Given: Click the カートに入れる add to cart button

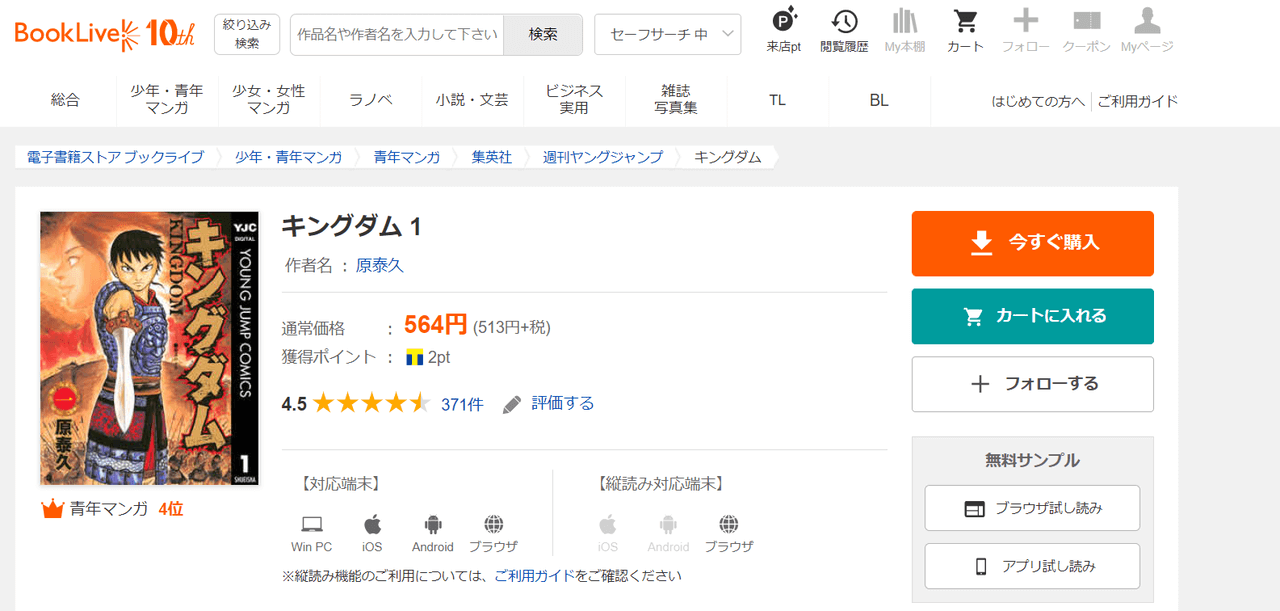Looking at the screenshot, I should (1032, 316).
